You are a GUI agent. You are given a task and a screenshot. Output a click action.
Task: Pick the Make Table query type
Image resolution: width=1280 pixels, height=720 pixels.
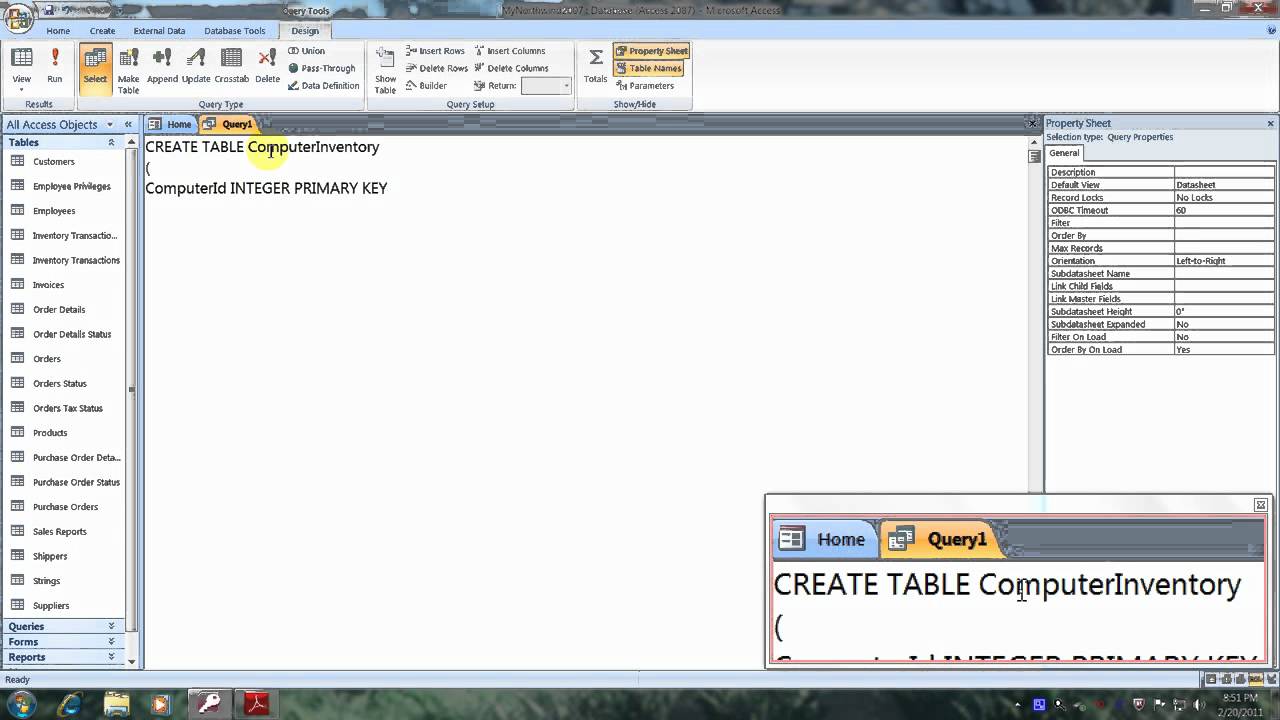coord(129,69)
